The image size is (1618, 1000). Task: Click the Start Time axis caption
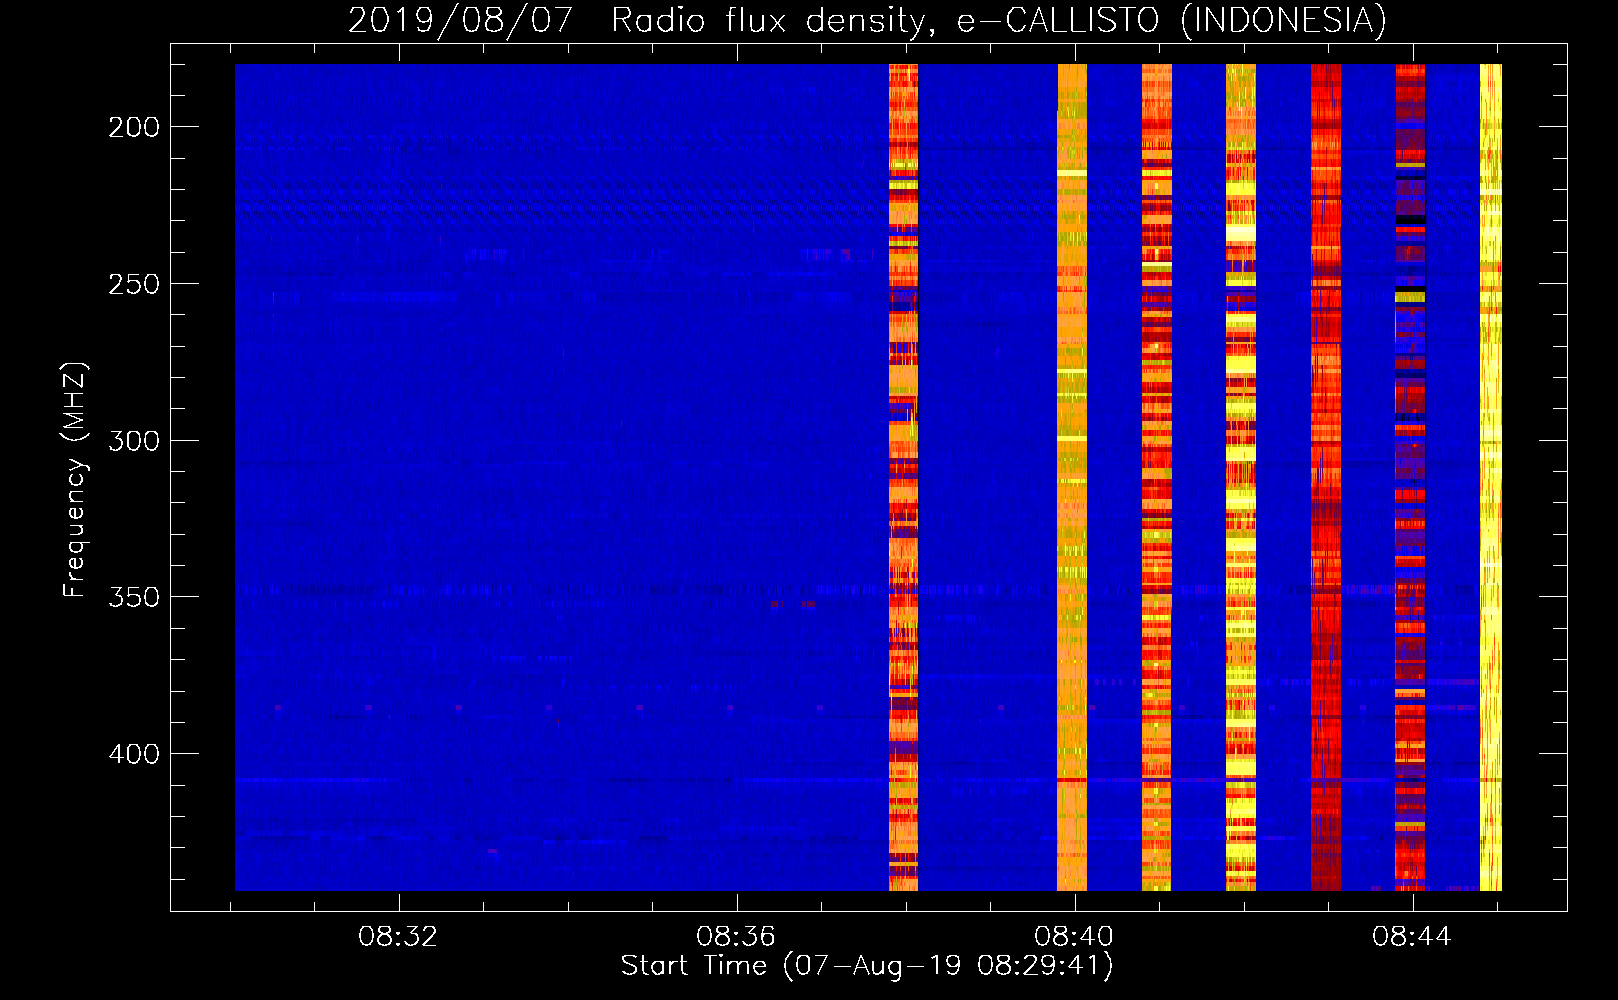867,966
